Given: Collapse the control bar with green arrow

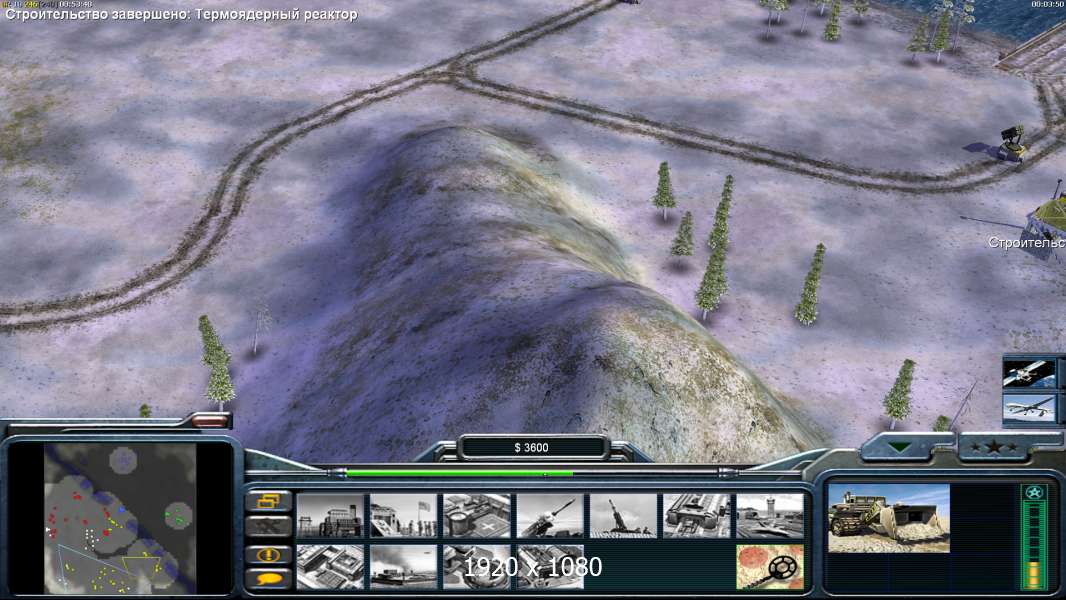Looking at the screenshot, I should (901, 447).
